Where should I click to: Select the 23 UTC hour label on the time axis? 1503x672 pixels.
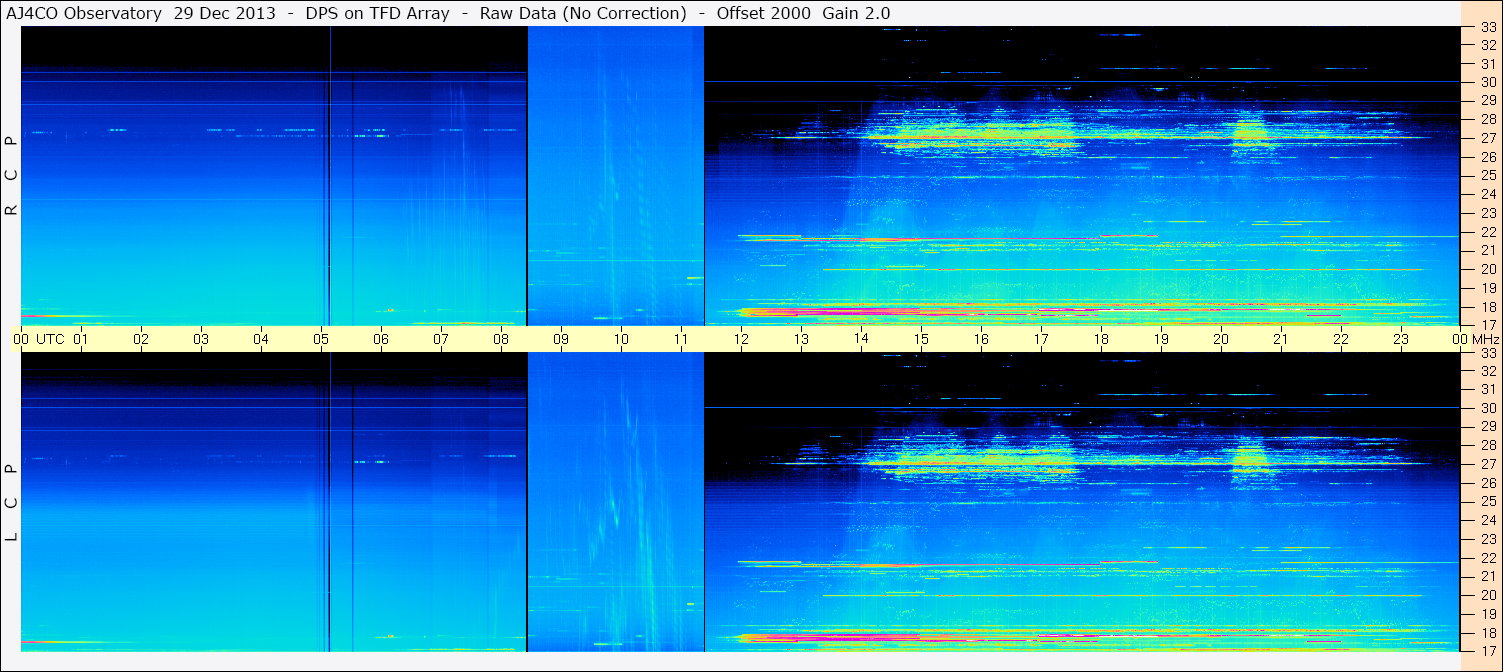[x=1401, y=339]
